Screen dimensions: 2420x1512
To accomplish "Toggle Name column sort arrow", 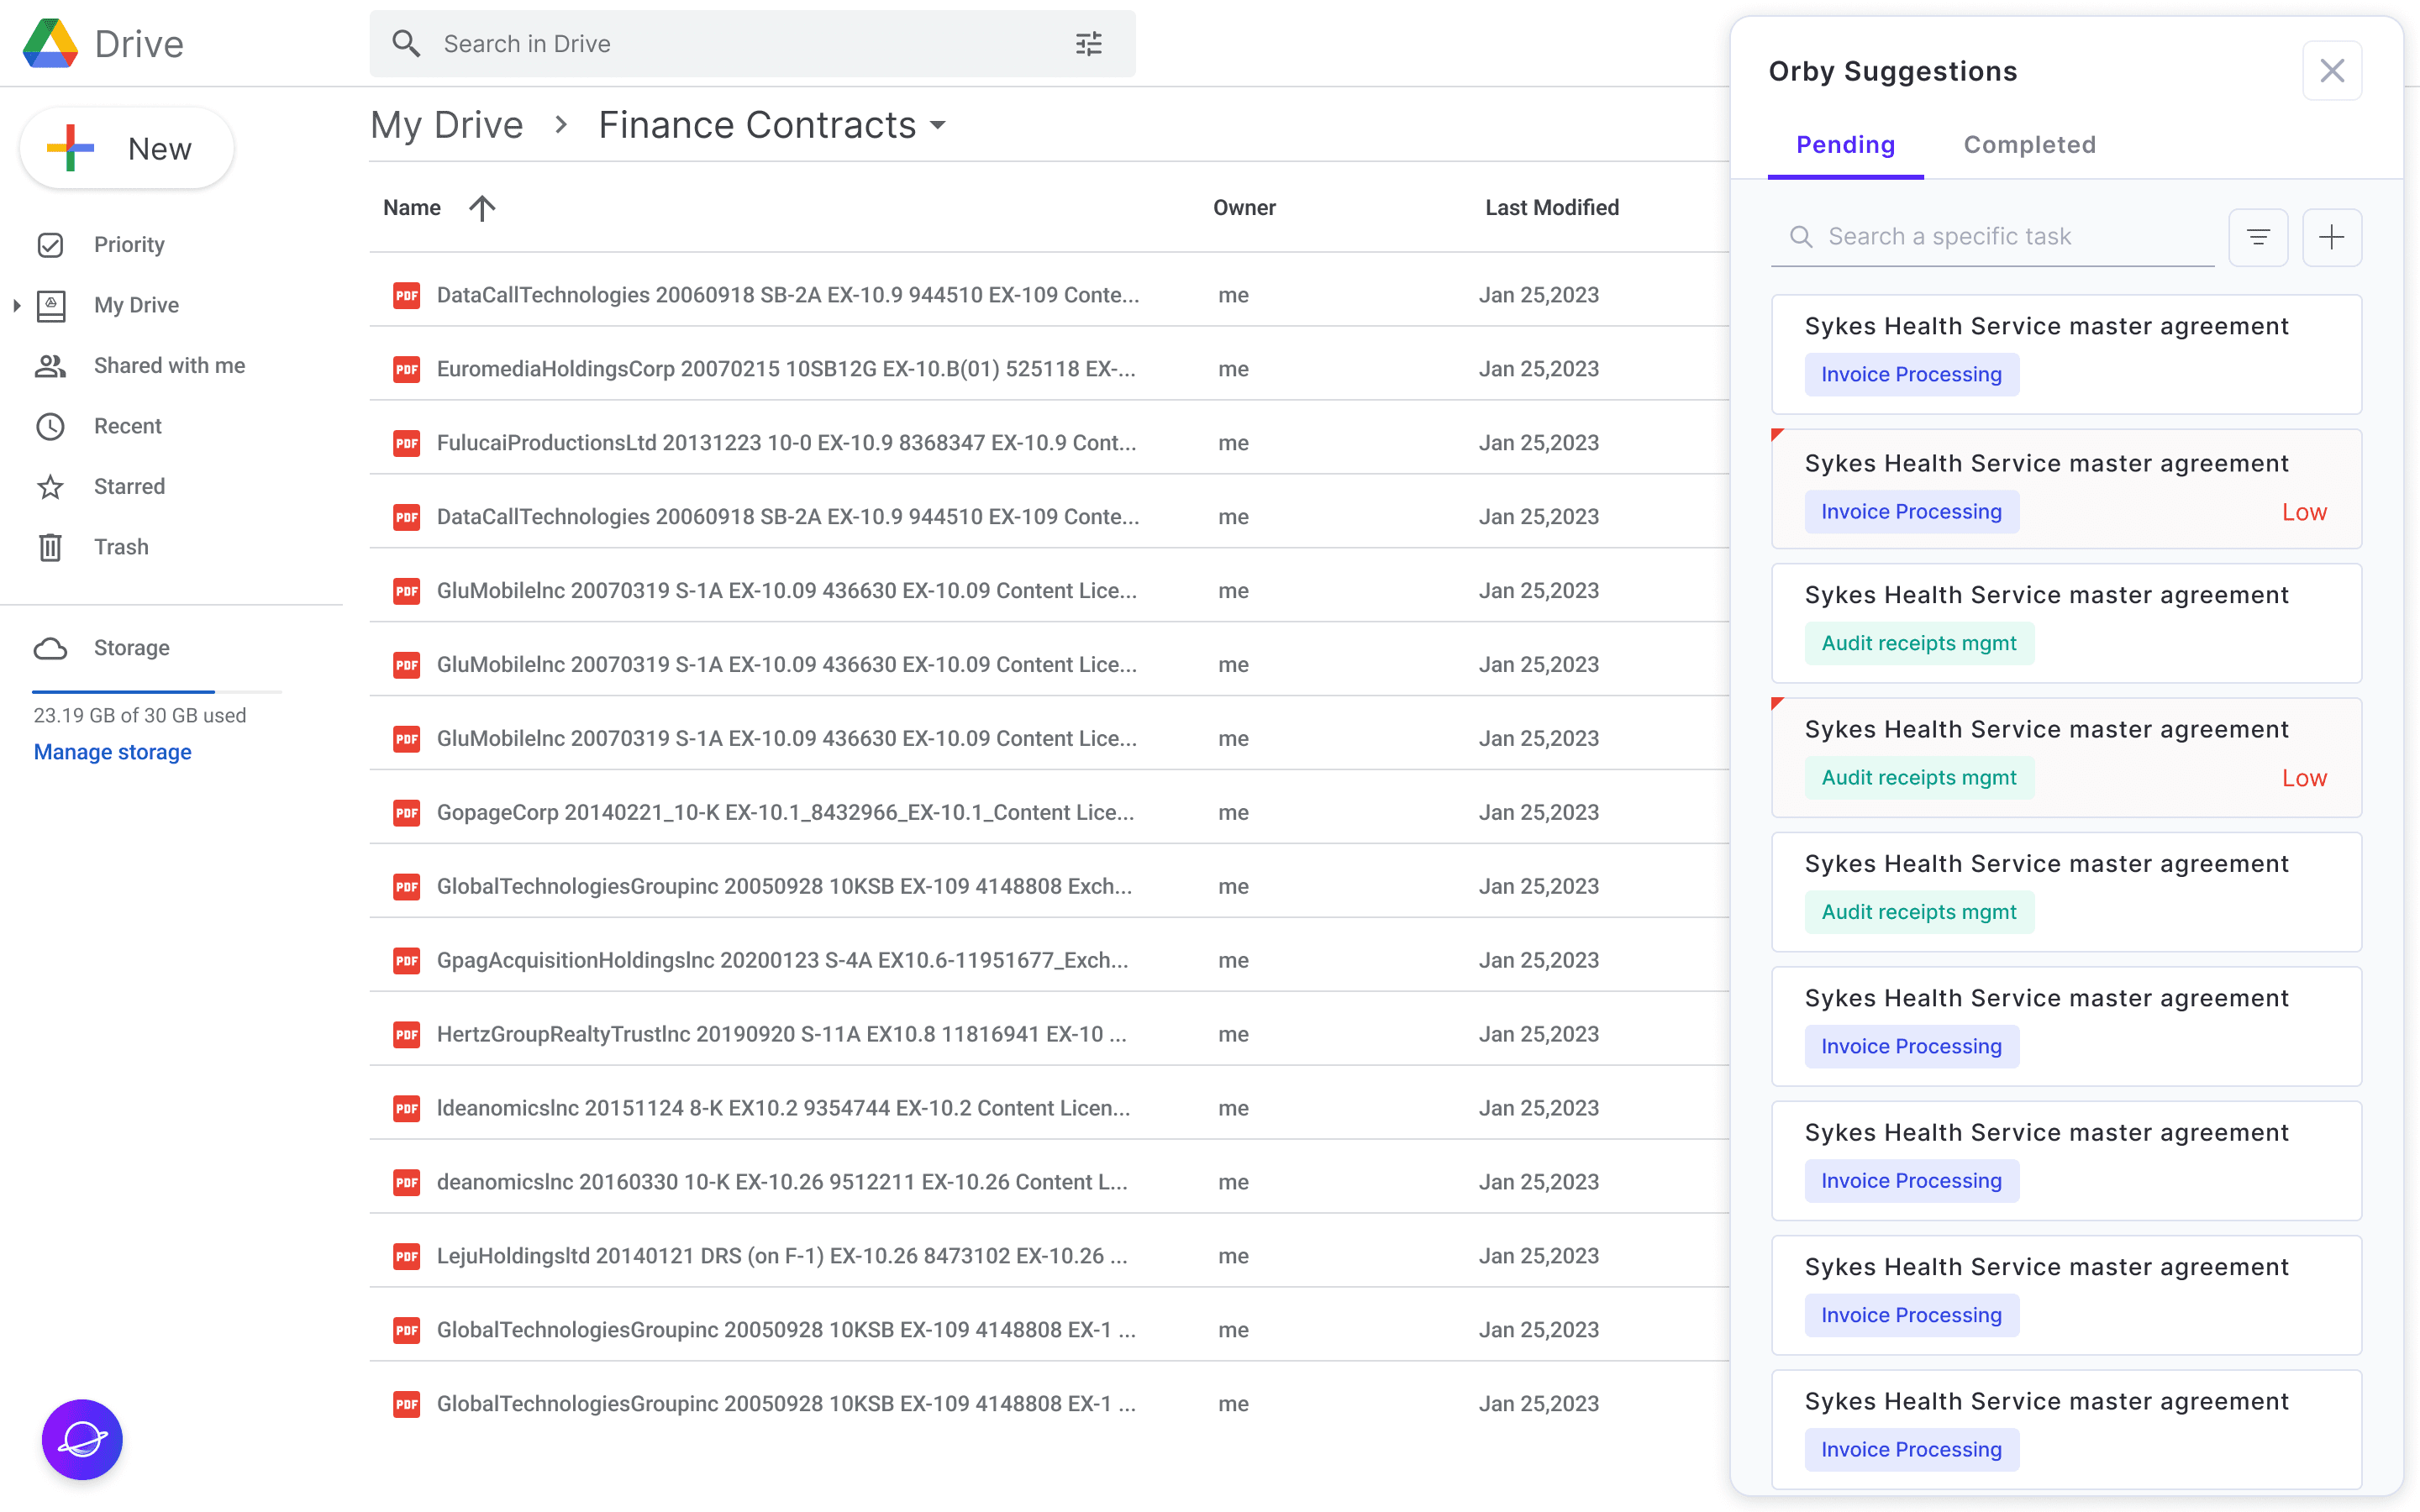I will 482,208.
